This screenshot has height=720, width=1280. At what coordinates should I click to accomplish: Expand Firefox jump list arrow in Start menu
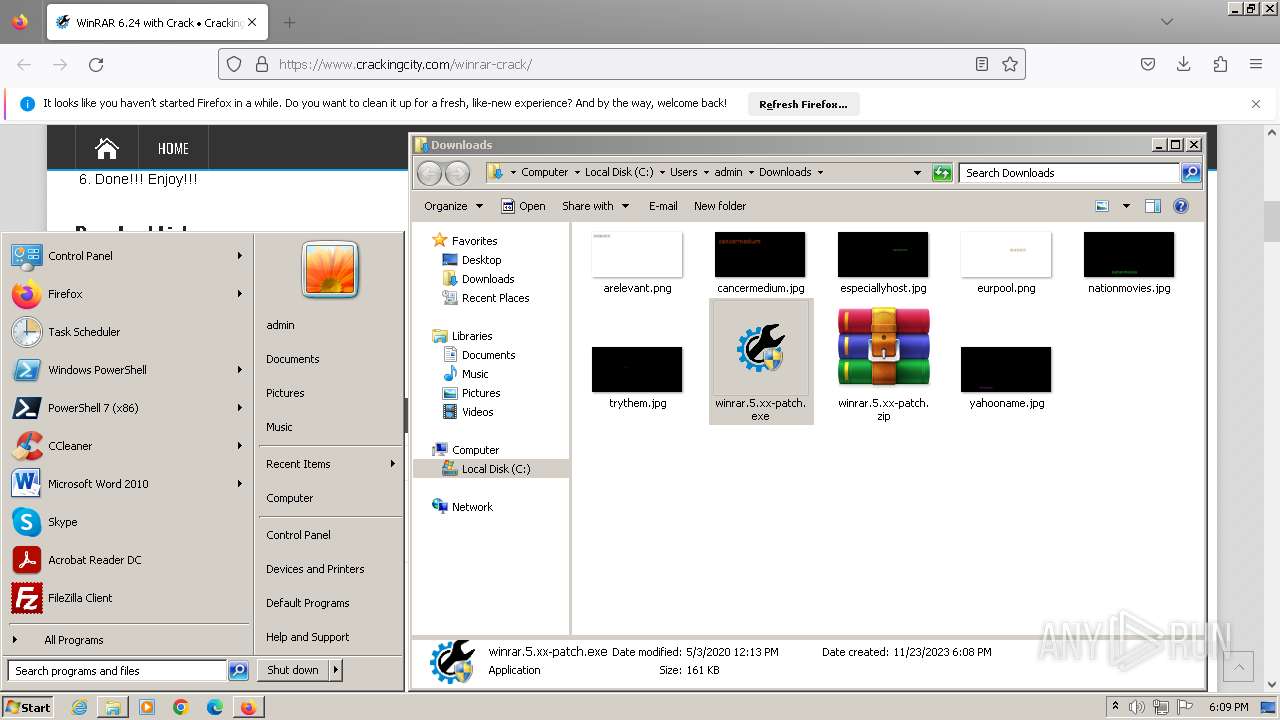tap(240, 294)
